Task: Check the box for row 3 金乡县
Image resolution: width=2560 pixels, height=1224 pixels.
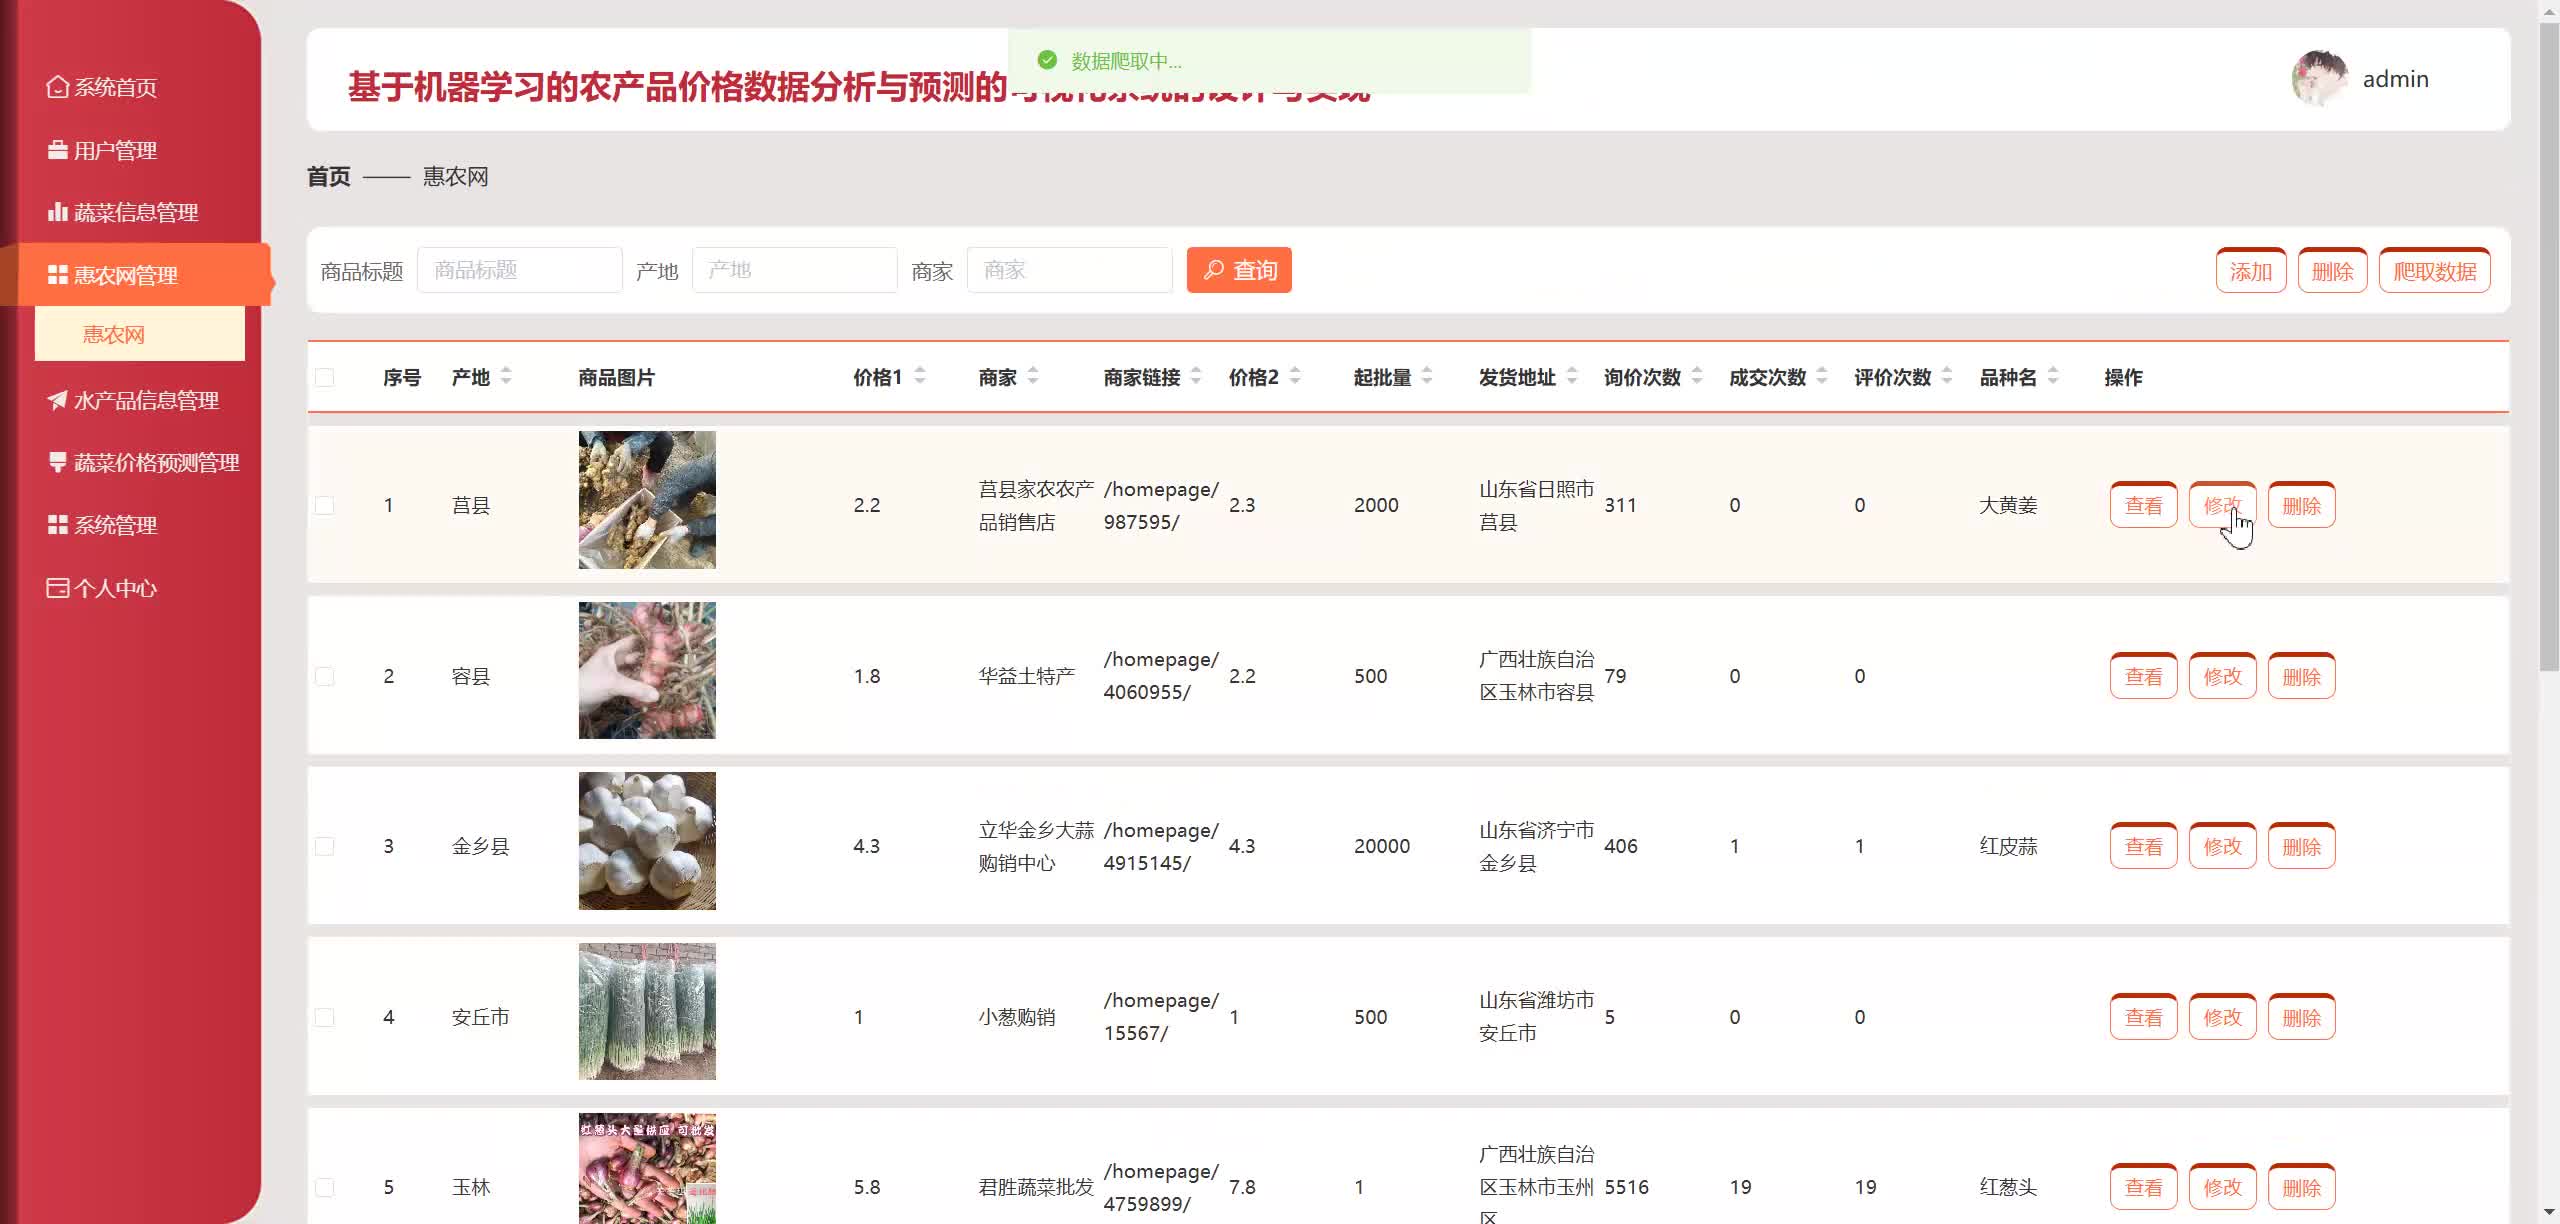Action: pyautogui.click(x=324, y=847)
